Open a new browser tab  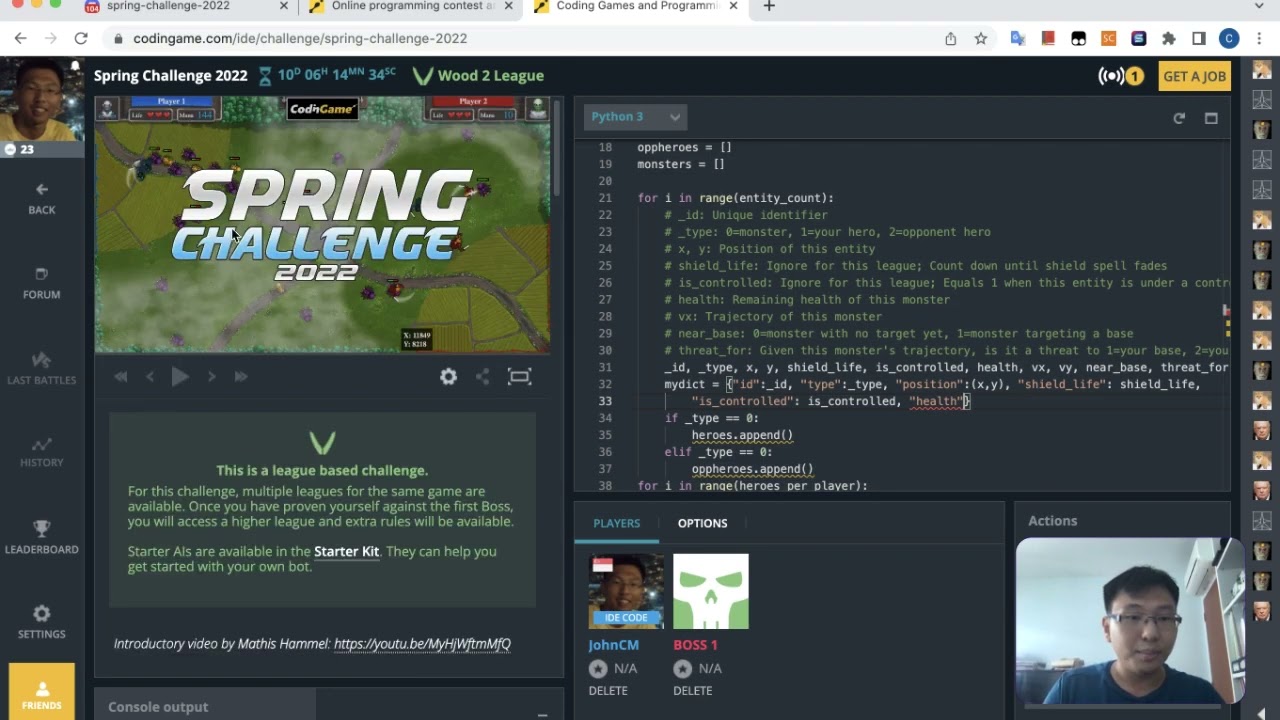click(x=769, y=6)
